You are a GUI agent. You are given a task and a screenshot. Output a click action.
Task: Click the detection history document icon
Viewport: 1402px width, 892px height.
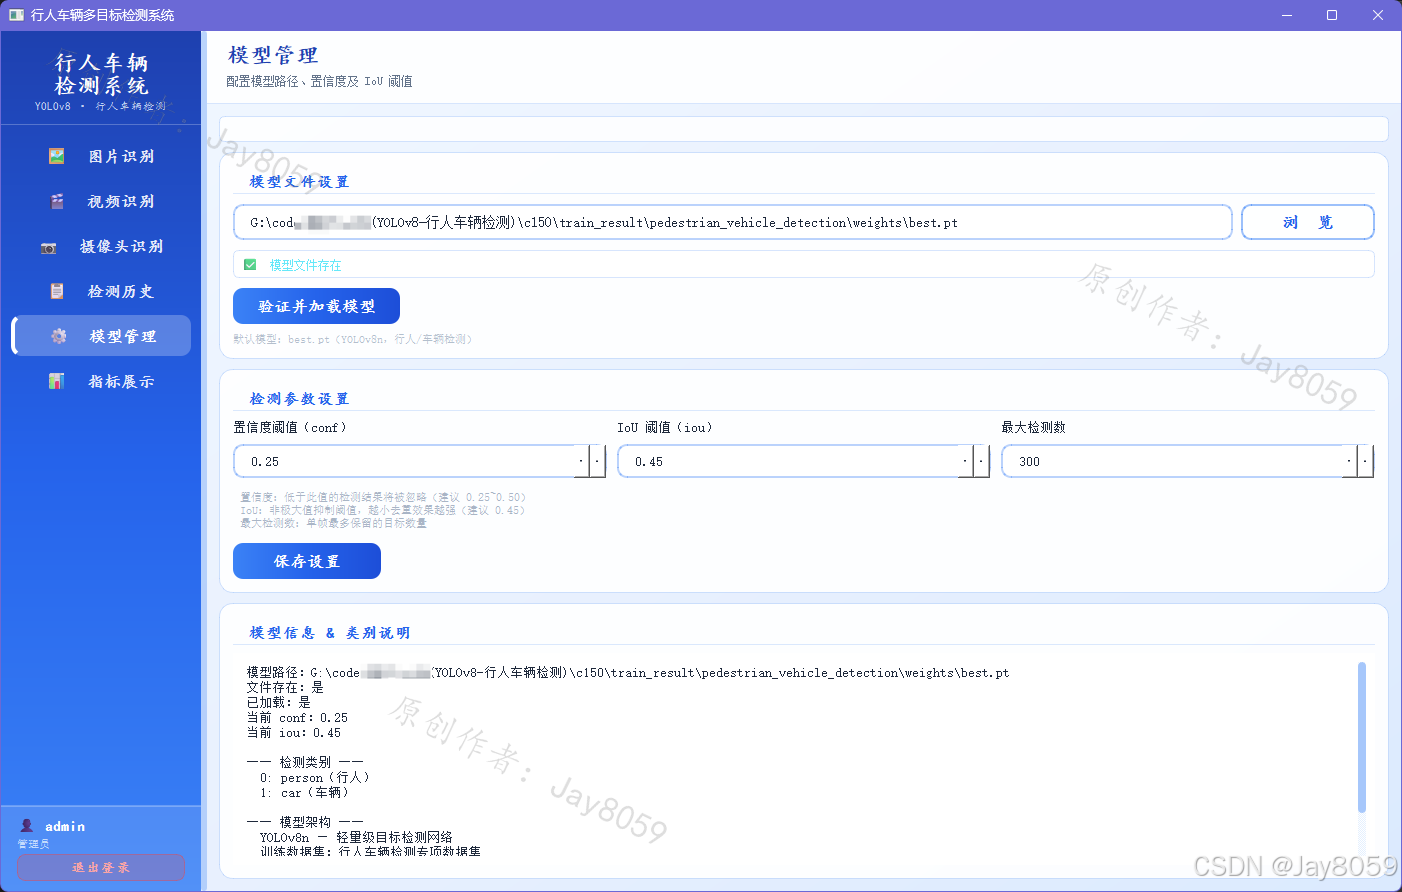tap(57, 291)
